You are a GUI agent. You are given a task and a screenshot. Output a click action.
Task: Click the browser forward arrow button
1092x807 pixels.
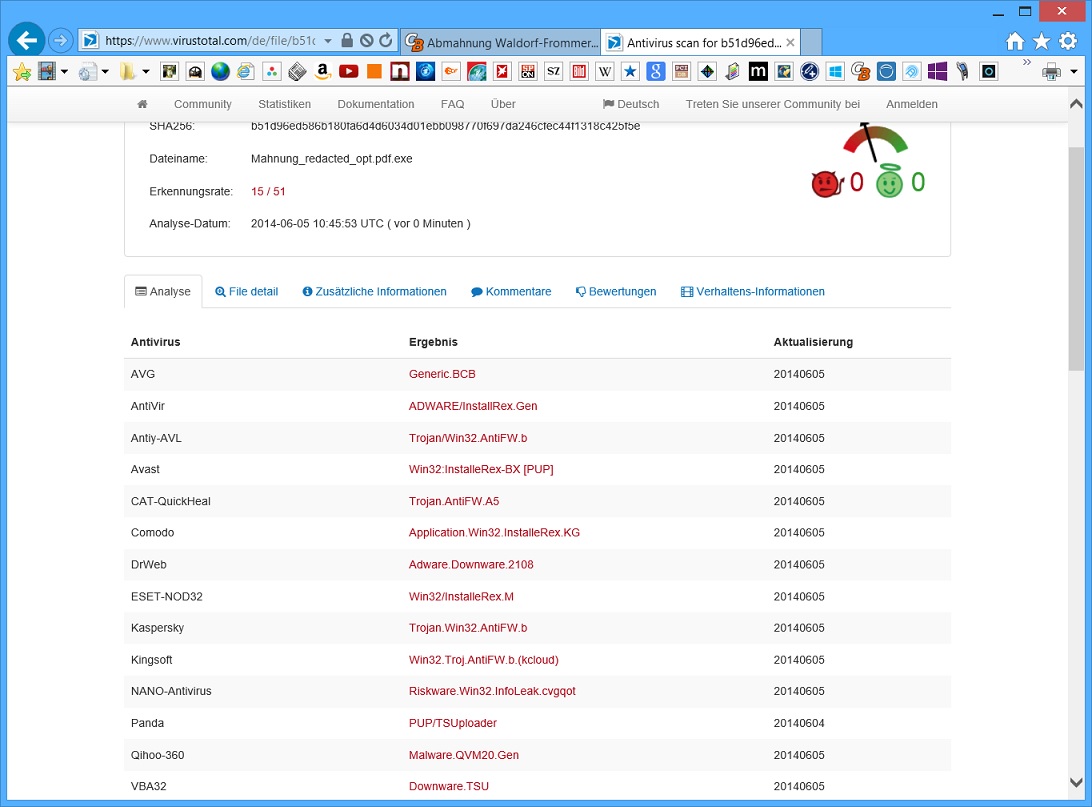(x=61, y=40)
